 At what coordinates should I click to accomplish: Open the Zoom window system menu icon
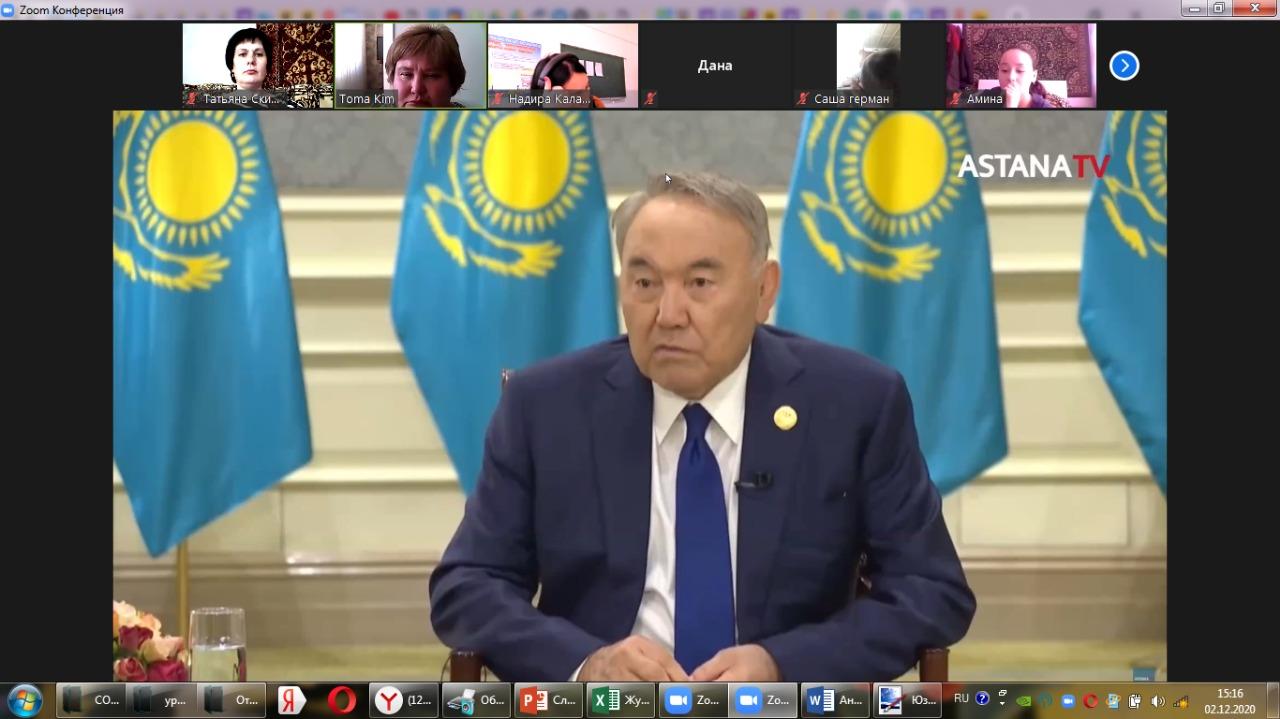8,9
